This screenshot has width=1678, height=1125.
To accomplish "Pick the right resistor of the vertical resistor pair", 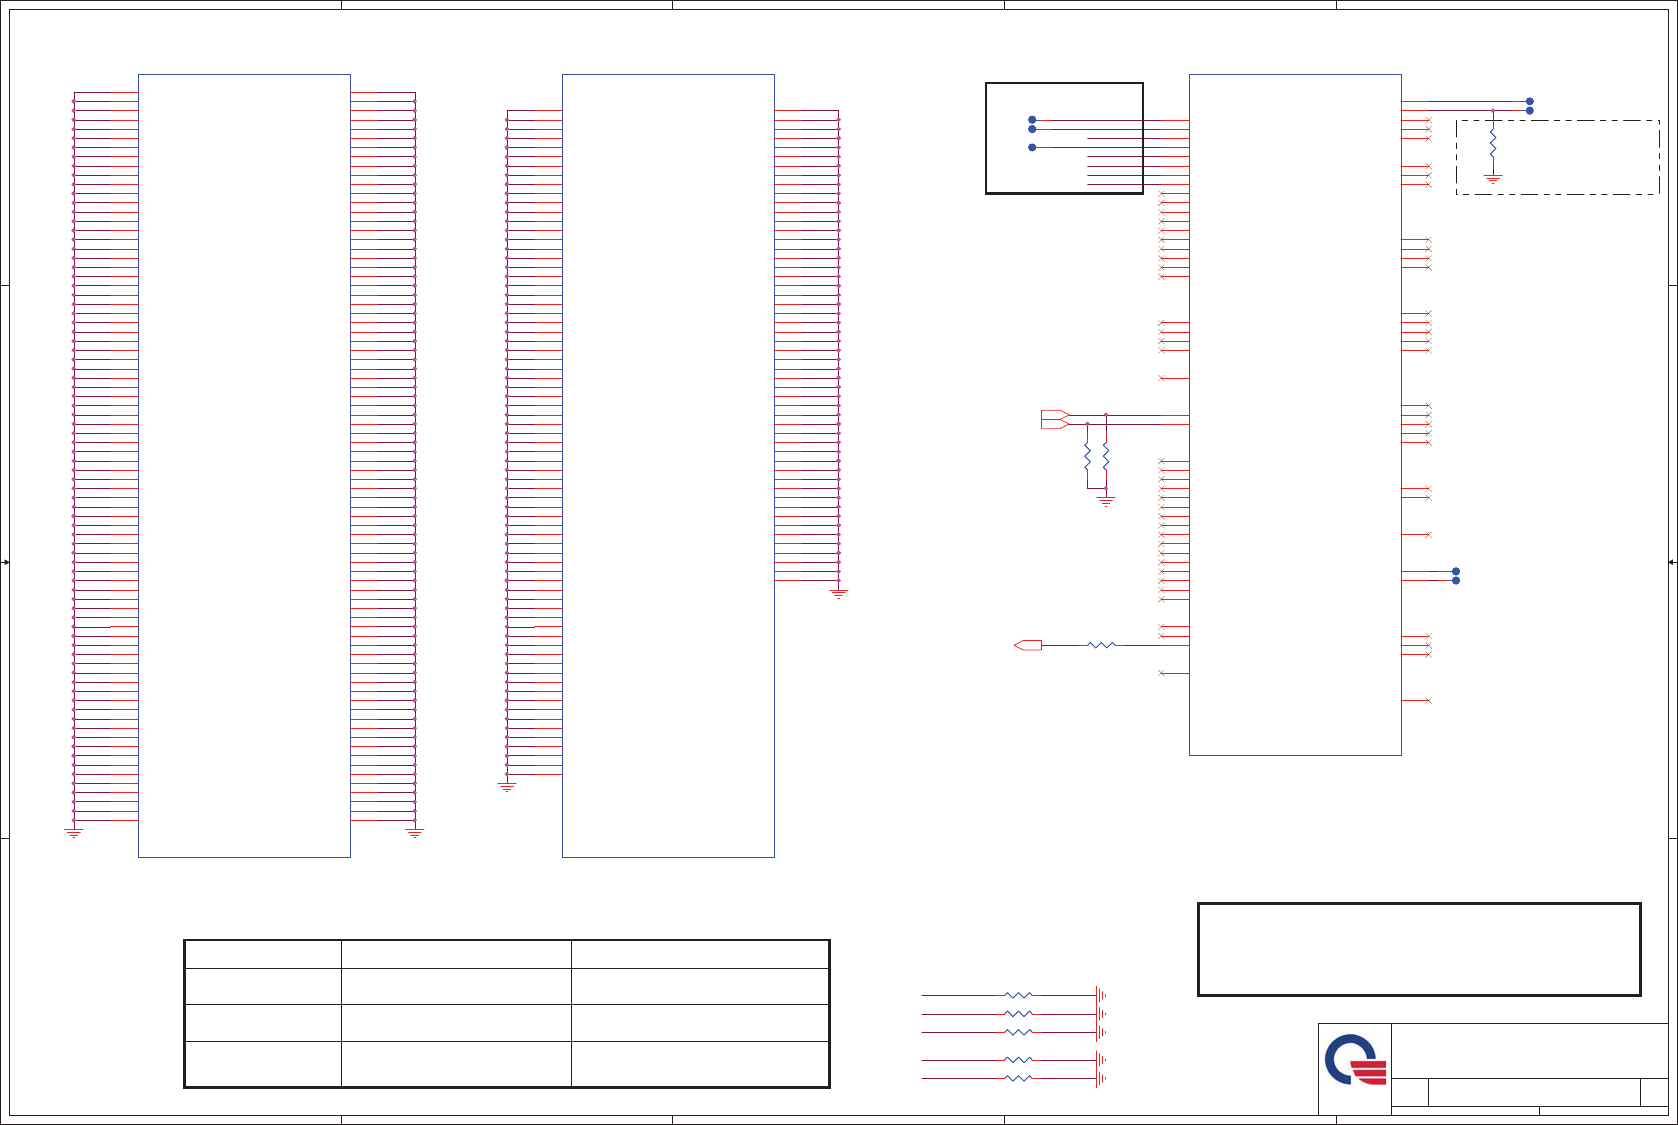I will point(1106,458).
